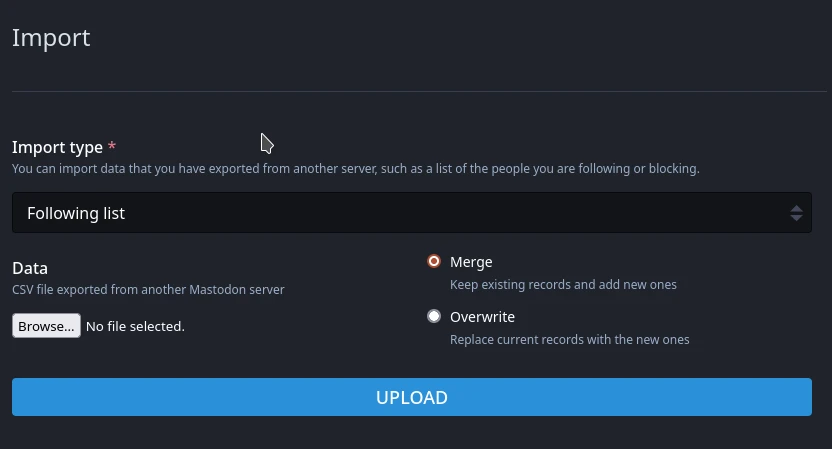Click the Overwrite option label text
Image resolution: width=832 pixels, height=449 pixels.
click(482, 317)
